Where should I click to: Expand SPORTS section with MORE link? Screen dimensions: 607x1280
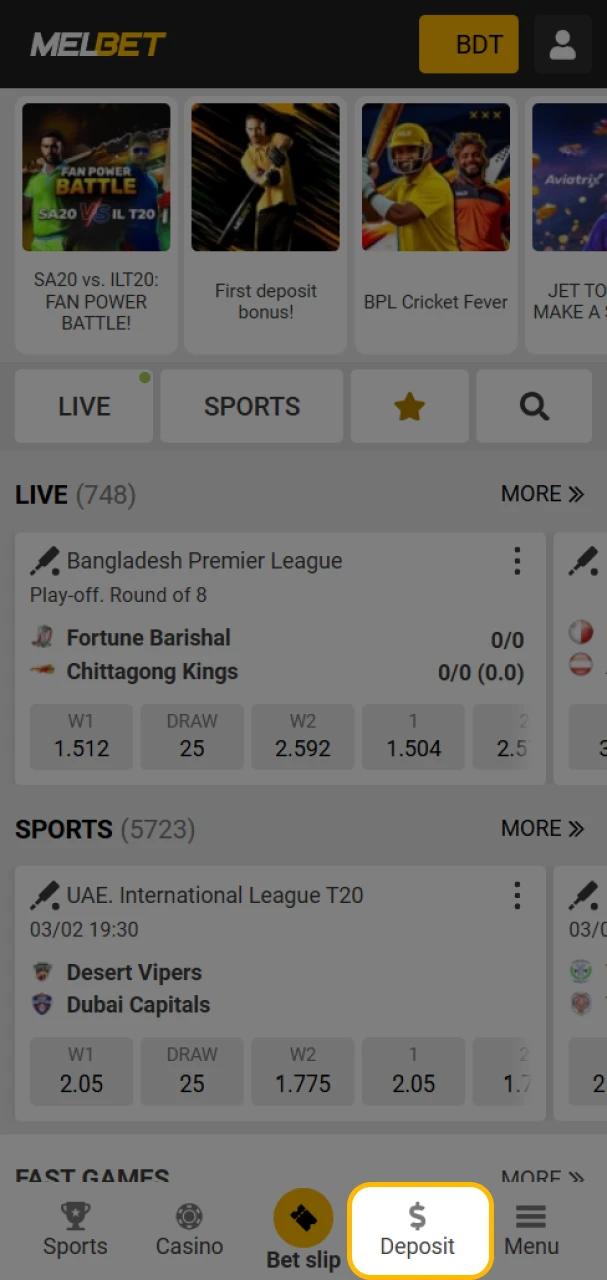tap(542, 828)
